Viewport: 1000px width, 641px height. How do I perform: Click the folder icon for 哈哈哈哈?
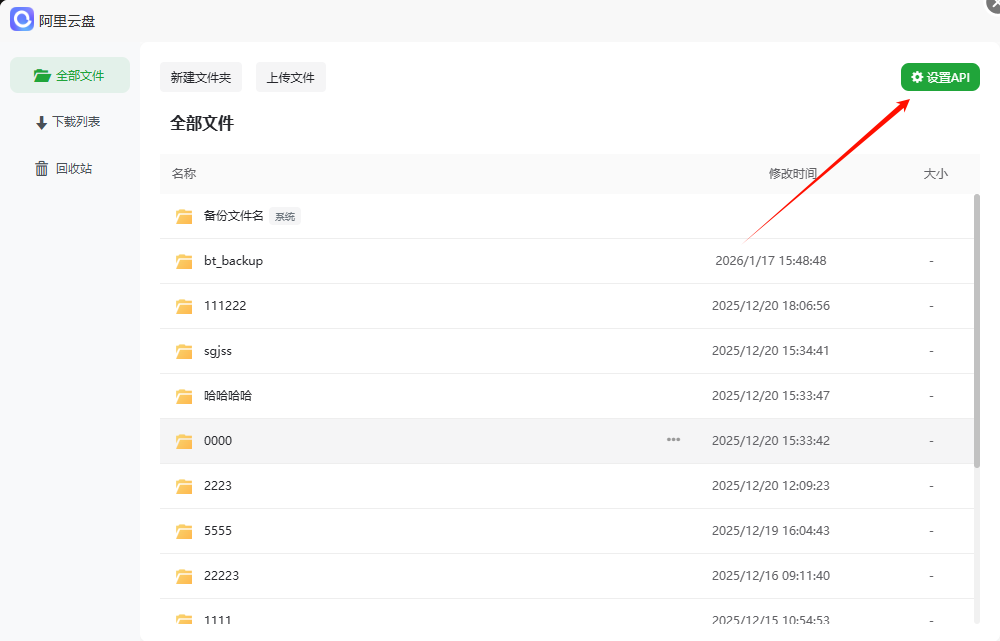coord(184,395)
